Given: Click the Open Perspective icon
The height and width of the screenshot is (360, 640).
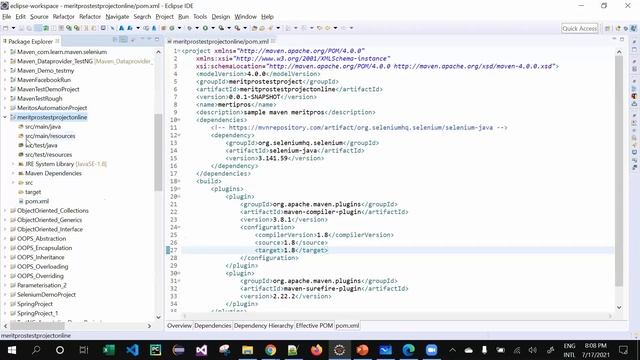Looking at the screenshot, I should 607,28.
